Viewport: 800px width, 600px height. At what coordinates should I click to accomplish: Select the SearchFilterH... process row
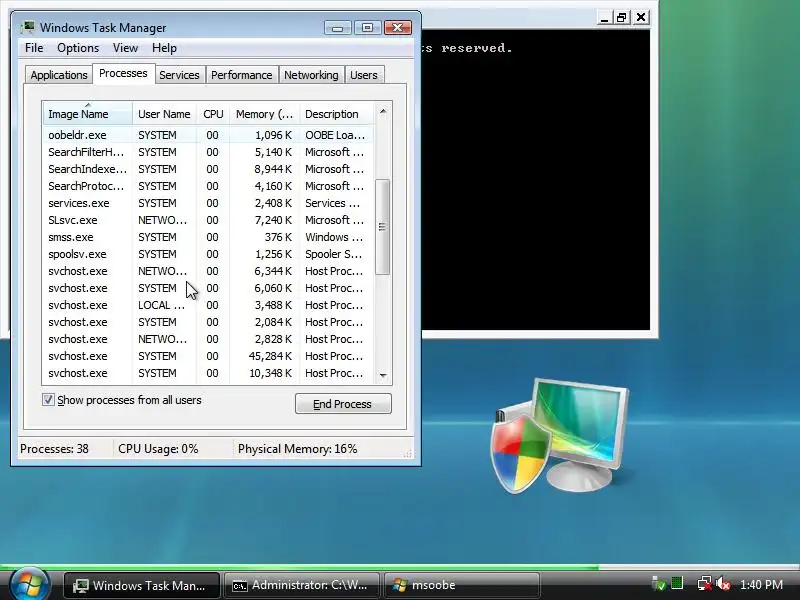coord(208,152)
